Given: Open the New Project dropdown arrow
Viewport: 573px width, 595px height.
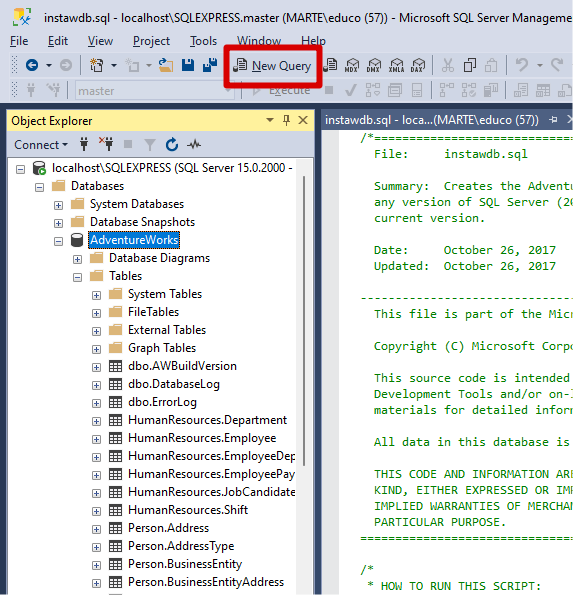Looking at the screenshot, I should (x=113, y=65).
